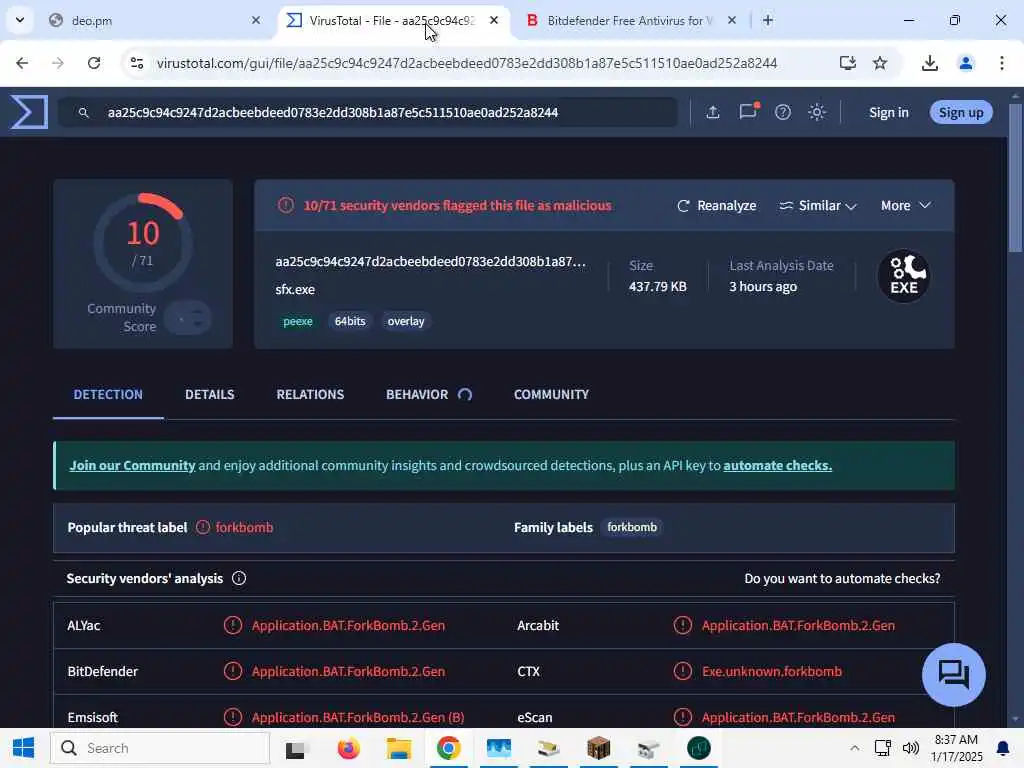Screen dimensions: 1024x768
Task: Open the VirusTotal logo home link
Action: 29,112
